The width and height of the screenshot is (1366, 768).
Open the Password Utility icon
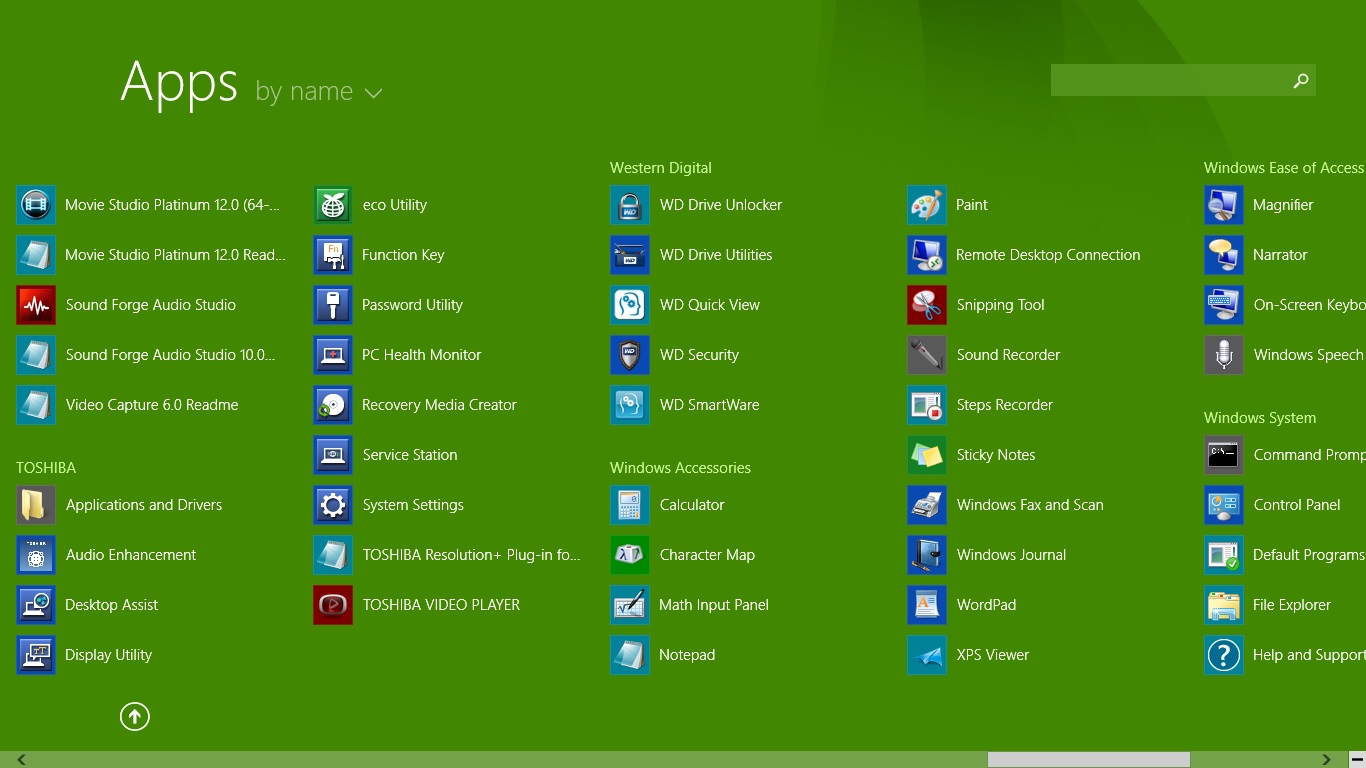333,305
